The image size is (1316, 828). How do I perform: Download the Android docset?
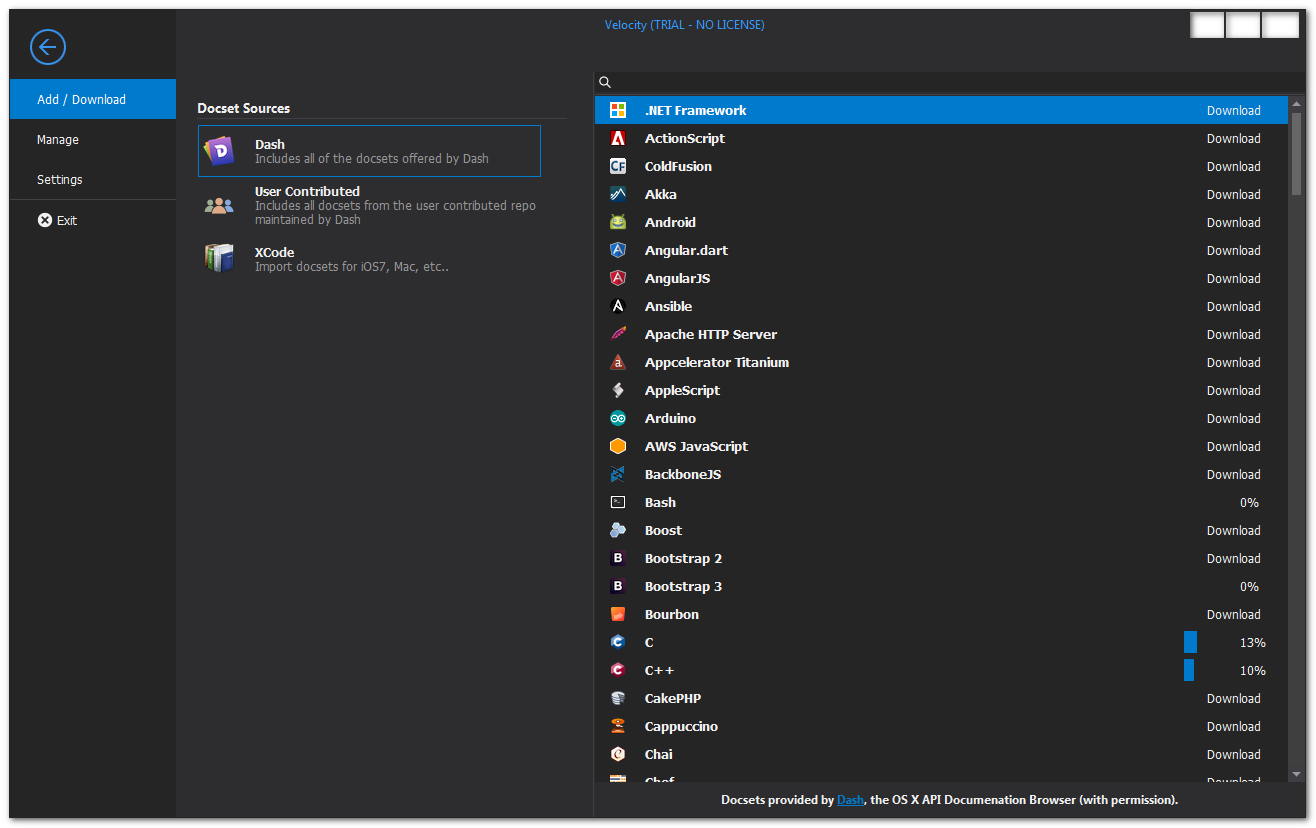pyautogui.click(x=1233, y=222)
